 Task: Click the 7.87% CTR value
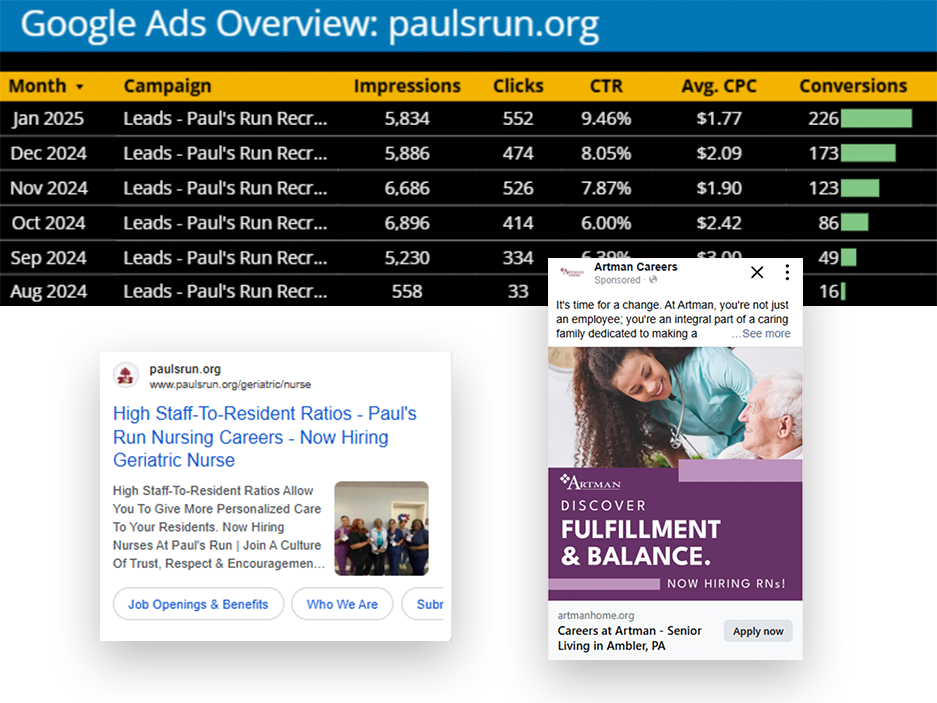point(606,188)
